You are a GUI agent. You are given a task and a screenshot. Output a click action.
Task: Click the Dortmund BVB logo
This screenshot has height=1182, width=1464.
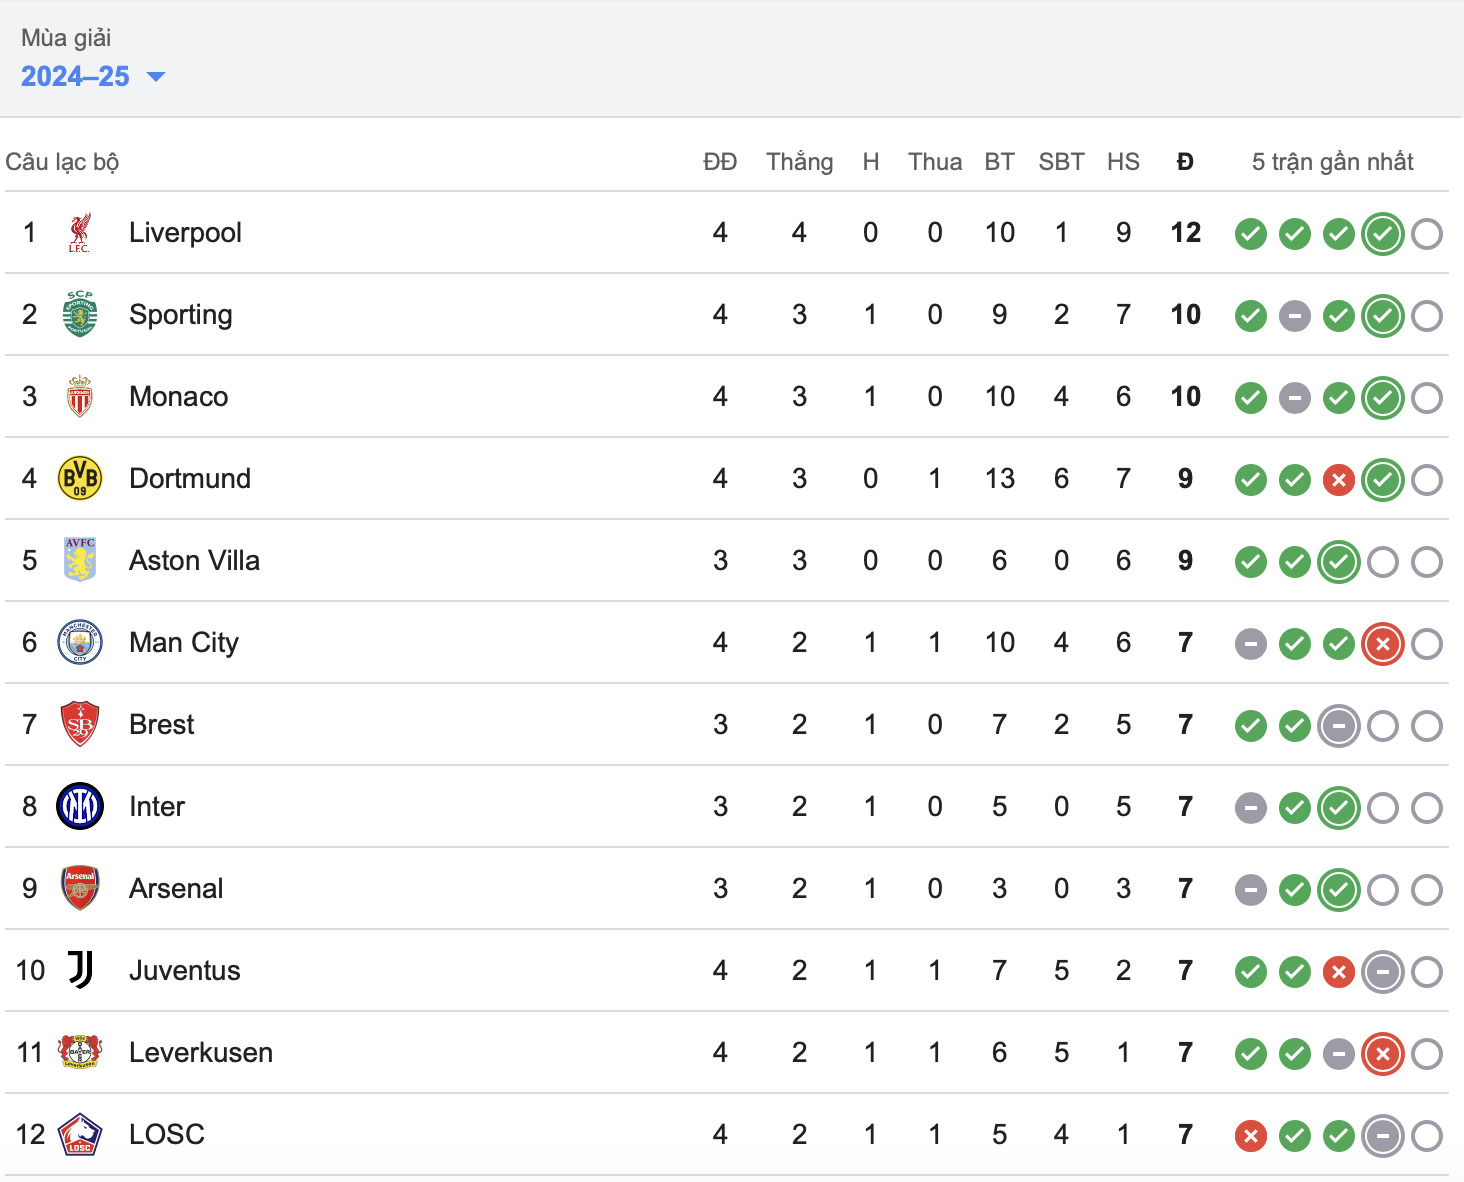click(80, 479)
